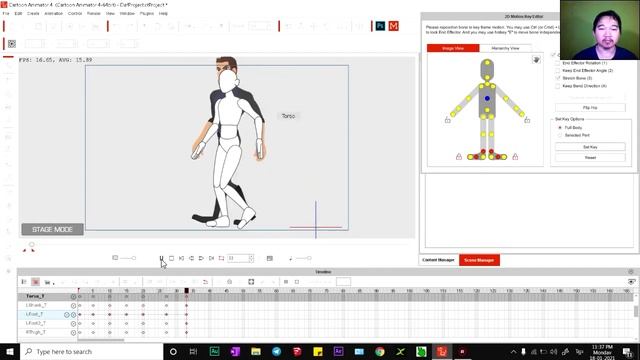Switch to the Hierarchy View tab
This screenshot has width=640, height=360.
coord(505,48)
